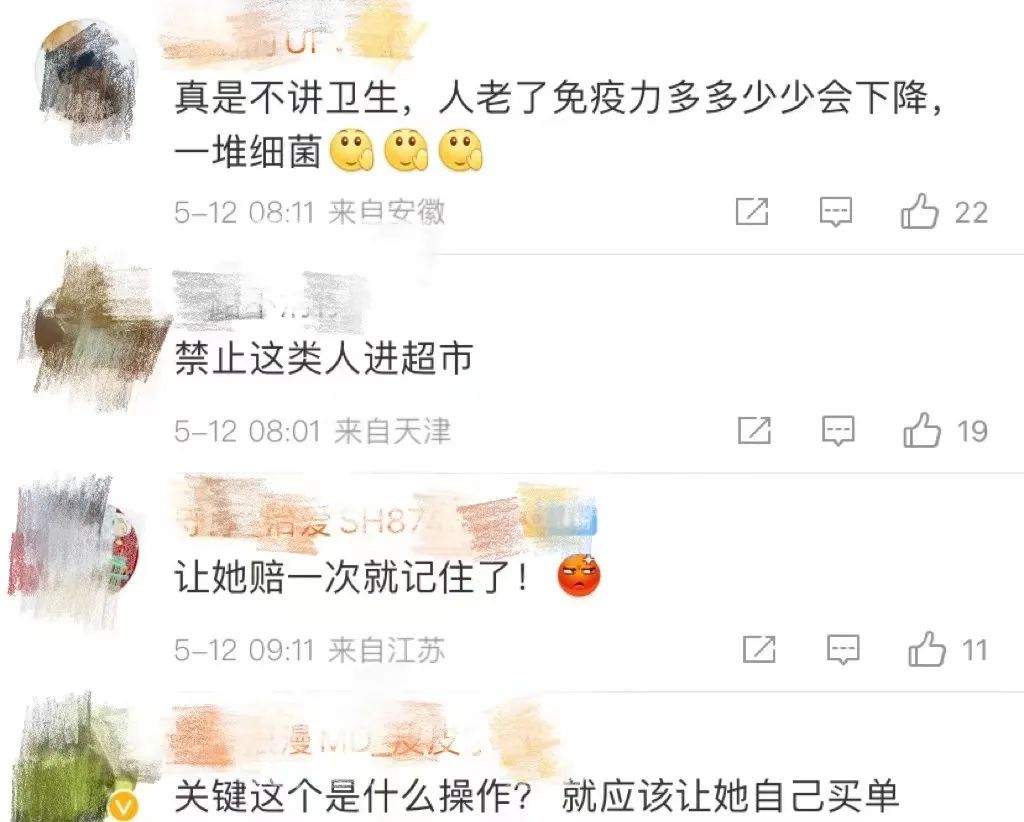The image size is (1024, 822).
Task: Repost the comment from 江苏
Action: [759, 649]
